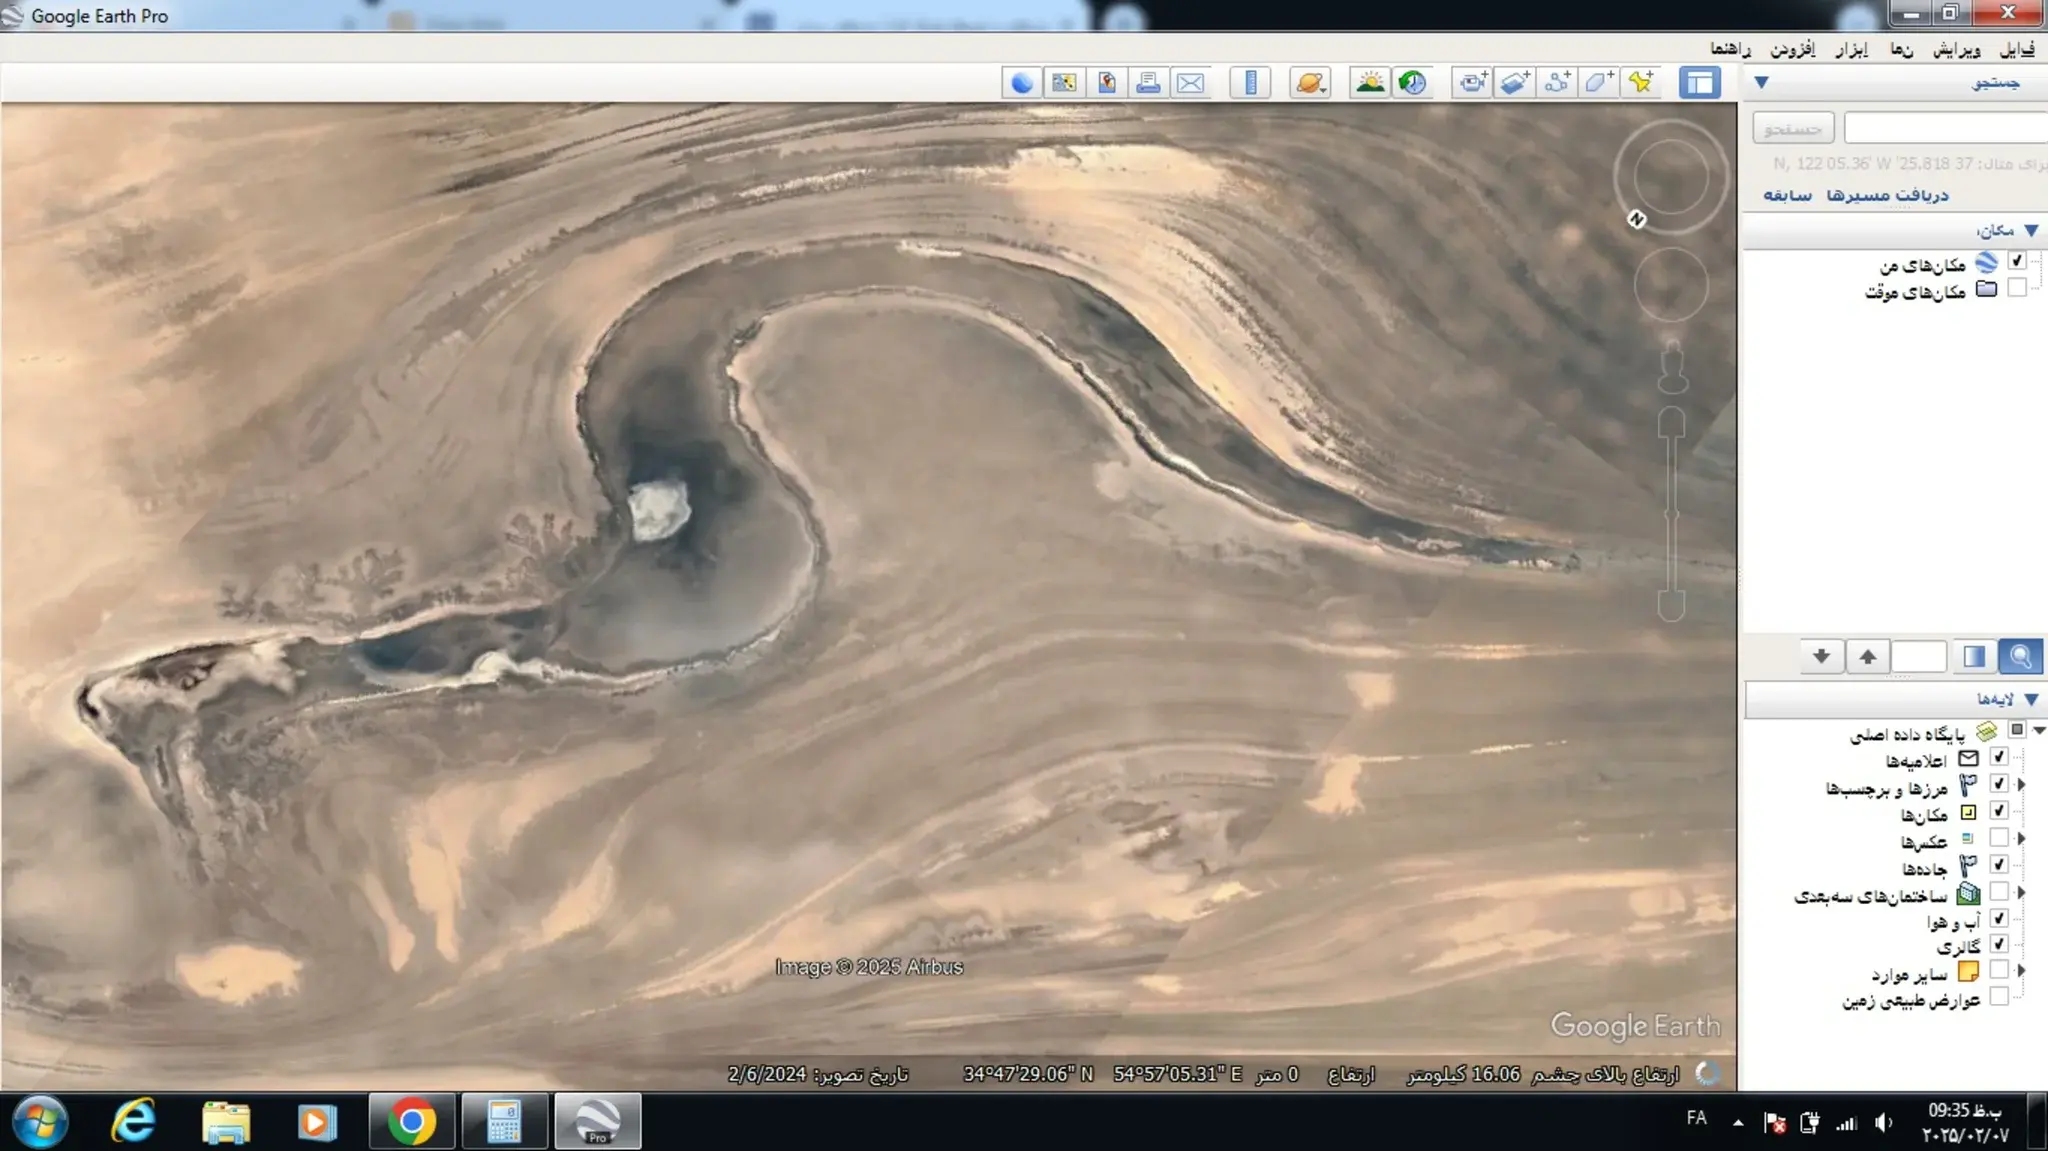Click imagery date 2/6/2024 in status bar
This screenshot has width=2048, height=1151.
(x=767, y=1074)
